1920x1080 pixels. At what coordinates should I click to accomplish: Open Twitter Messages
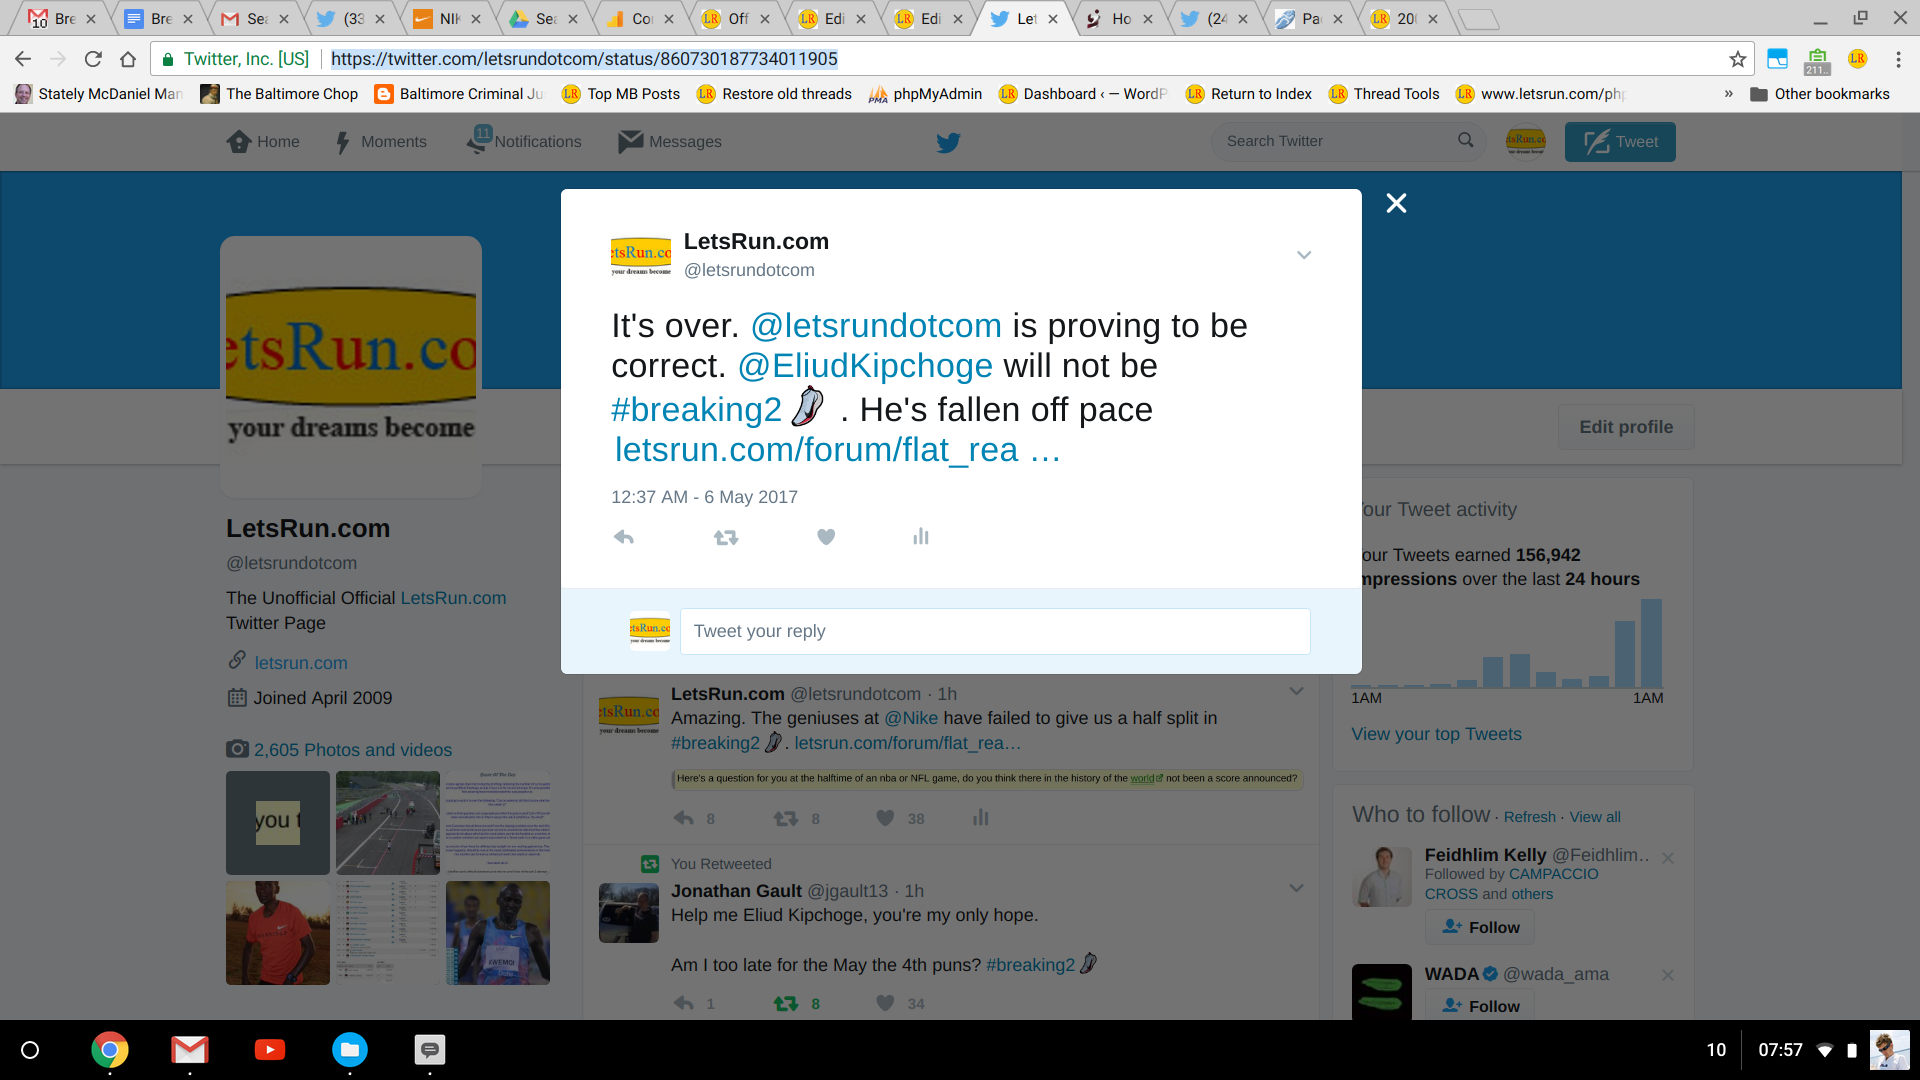click(x=670, y=142)
